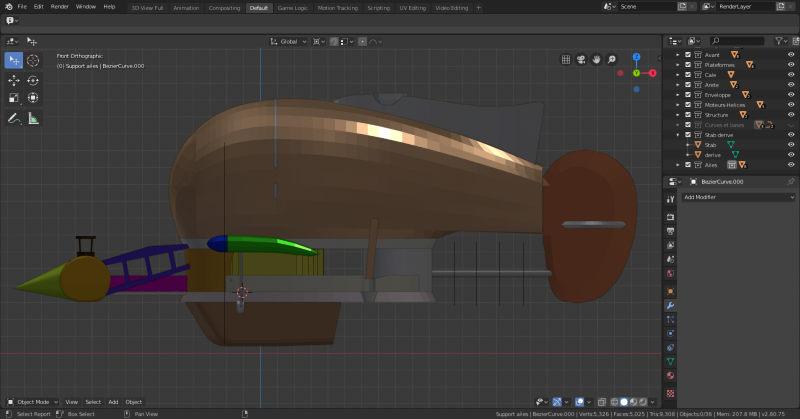This screenshot has height=419, width=800.
Task: Switch to orthographic grid view toggle
Action: tap(566, 59)
